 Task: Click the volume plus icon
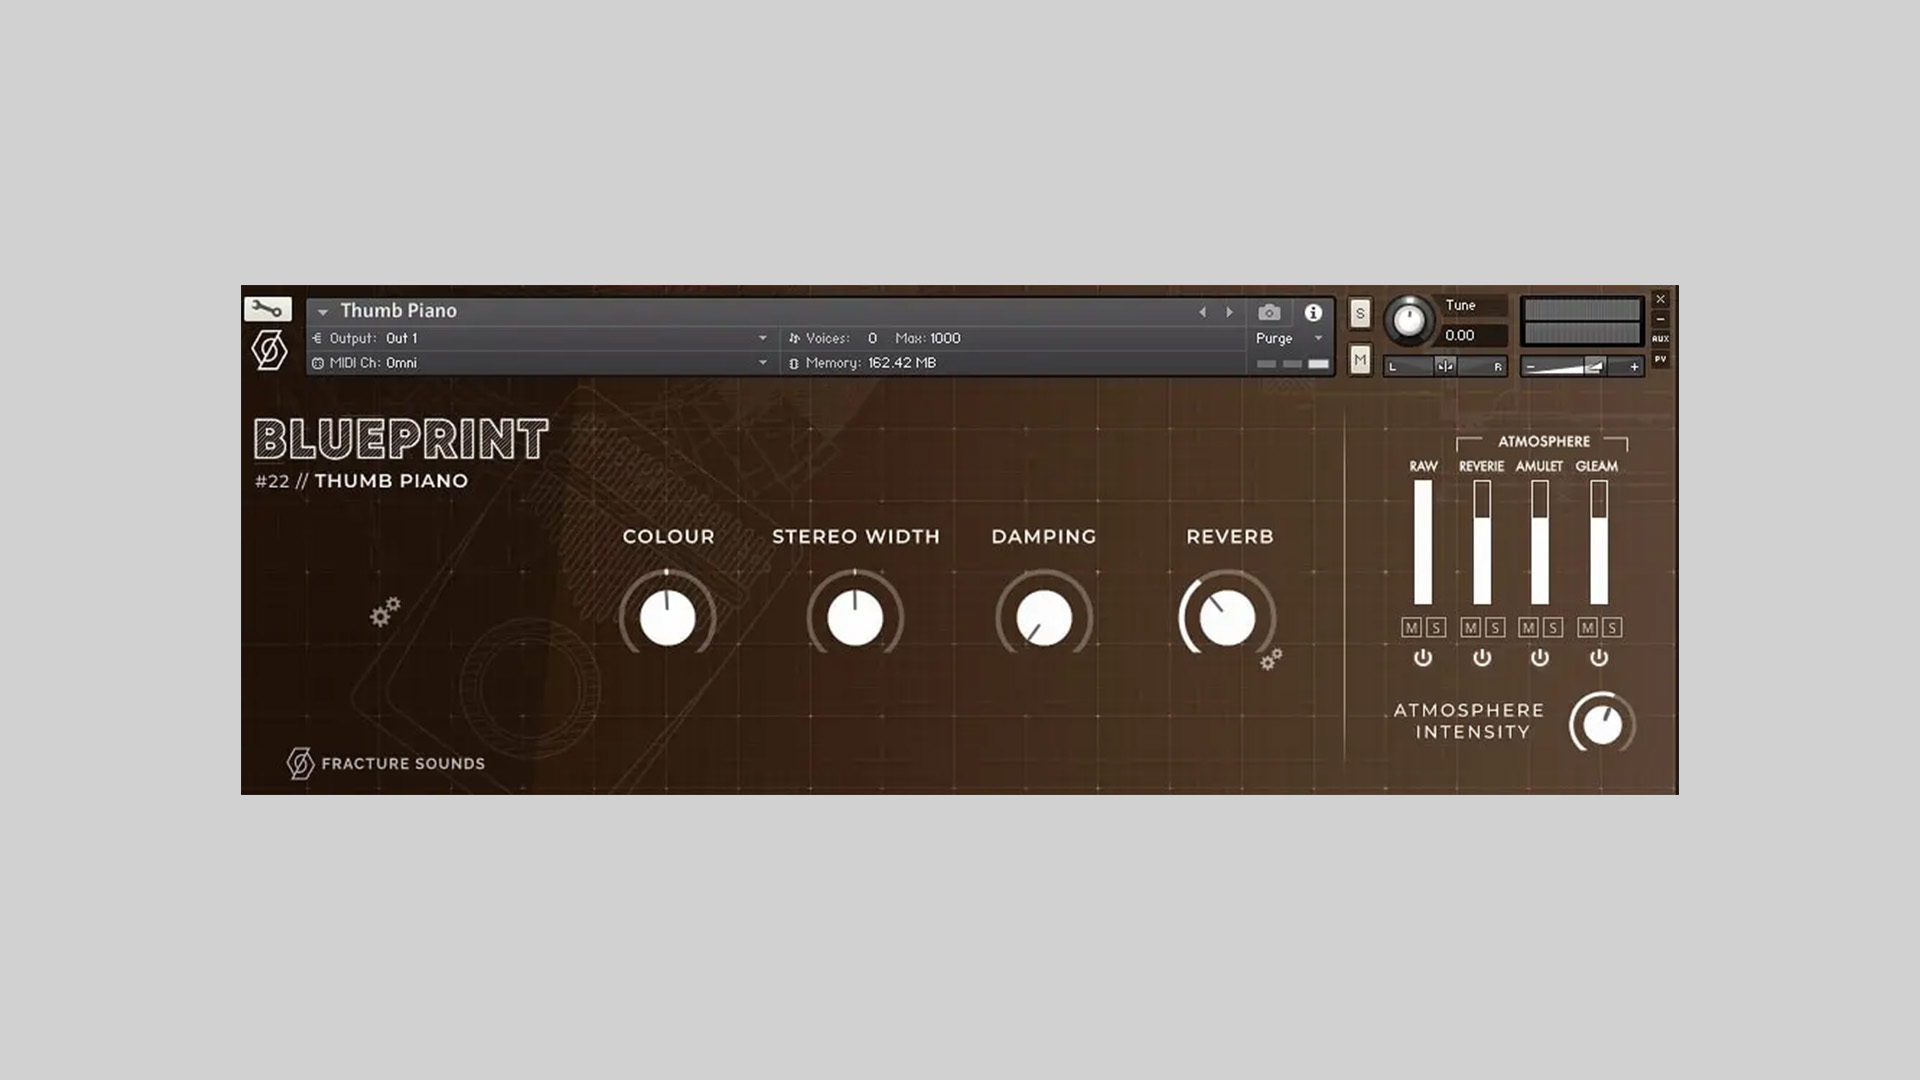[1634, 367]
